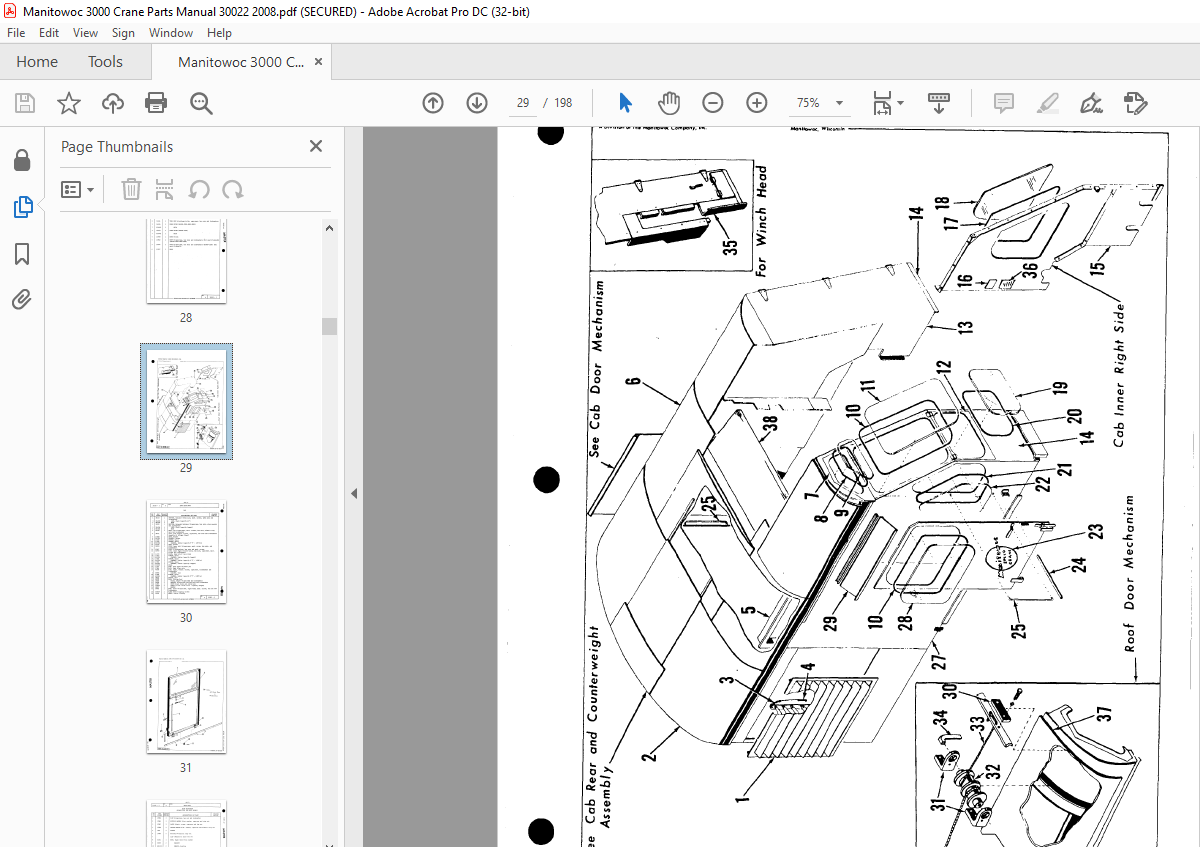1200x847 pixels.
Task: Rotate page counterclockwise
Action: 199,189
